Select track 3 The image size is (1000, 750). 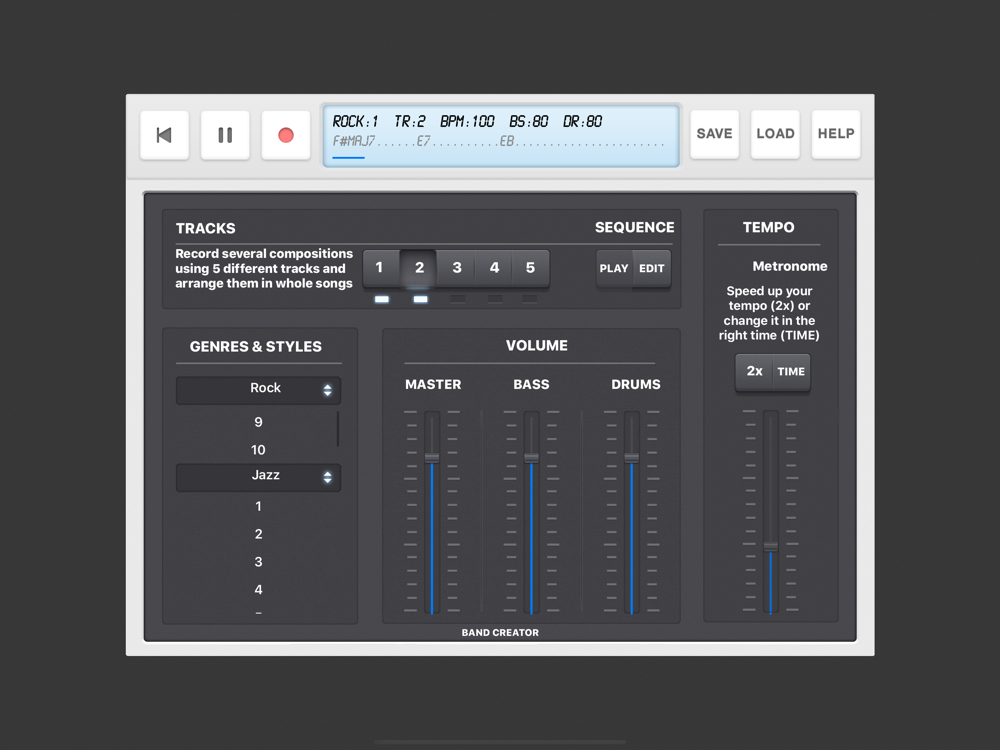pyautogui.click(x=456, y=268)
